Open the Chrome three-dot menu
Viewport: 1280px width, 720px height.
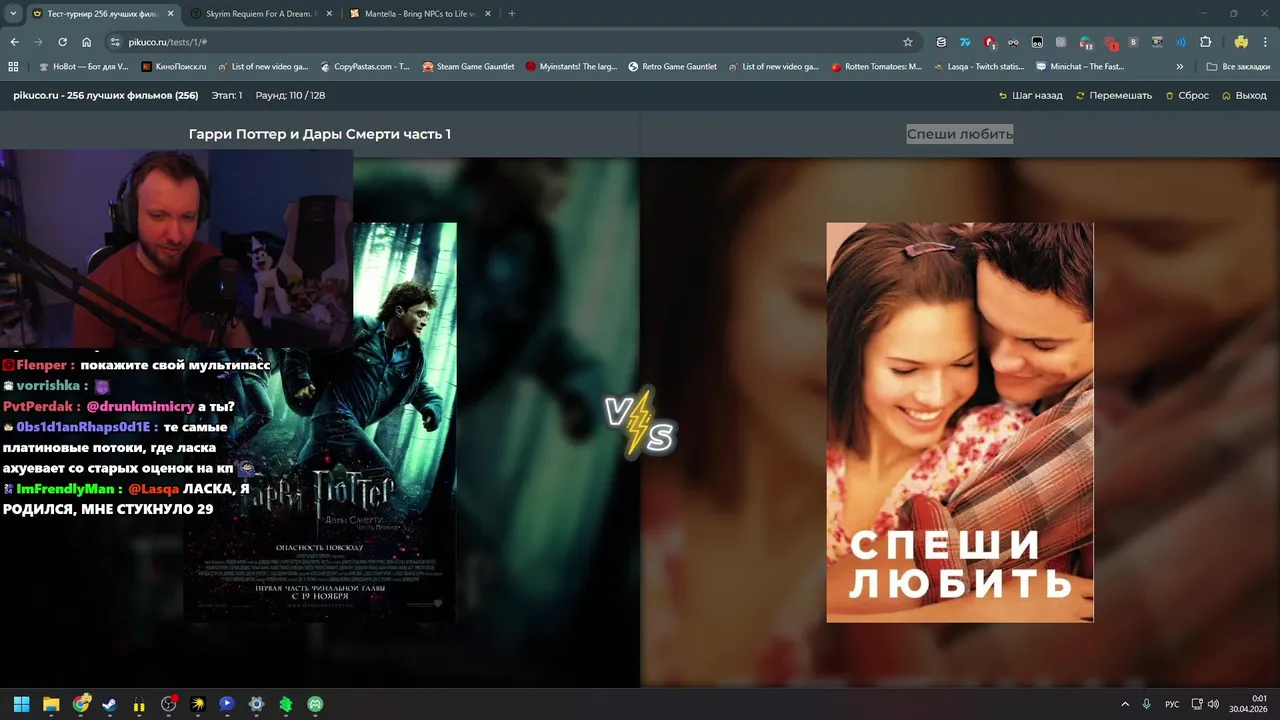point(1265,42)
